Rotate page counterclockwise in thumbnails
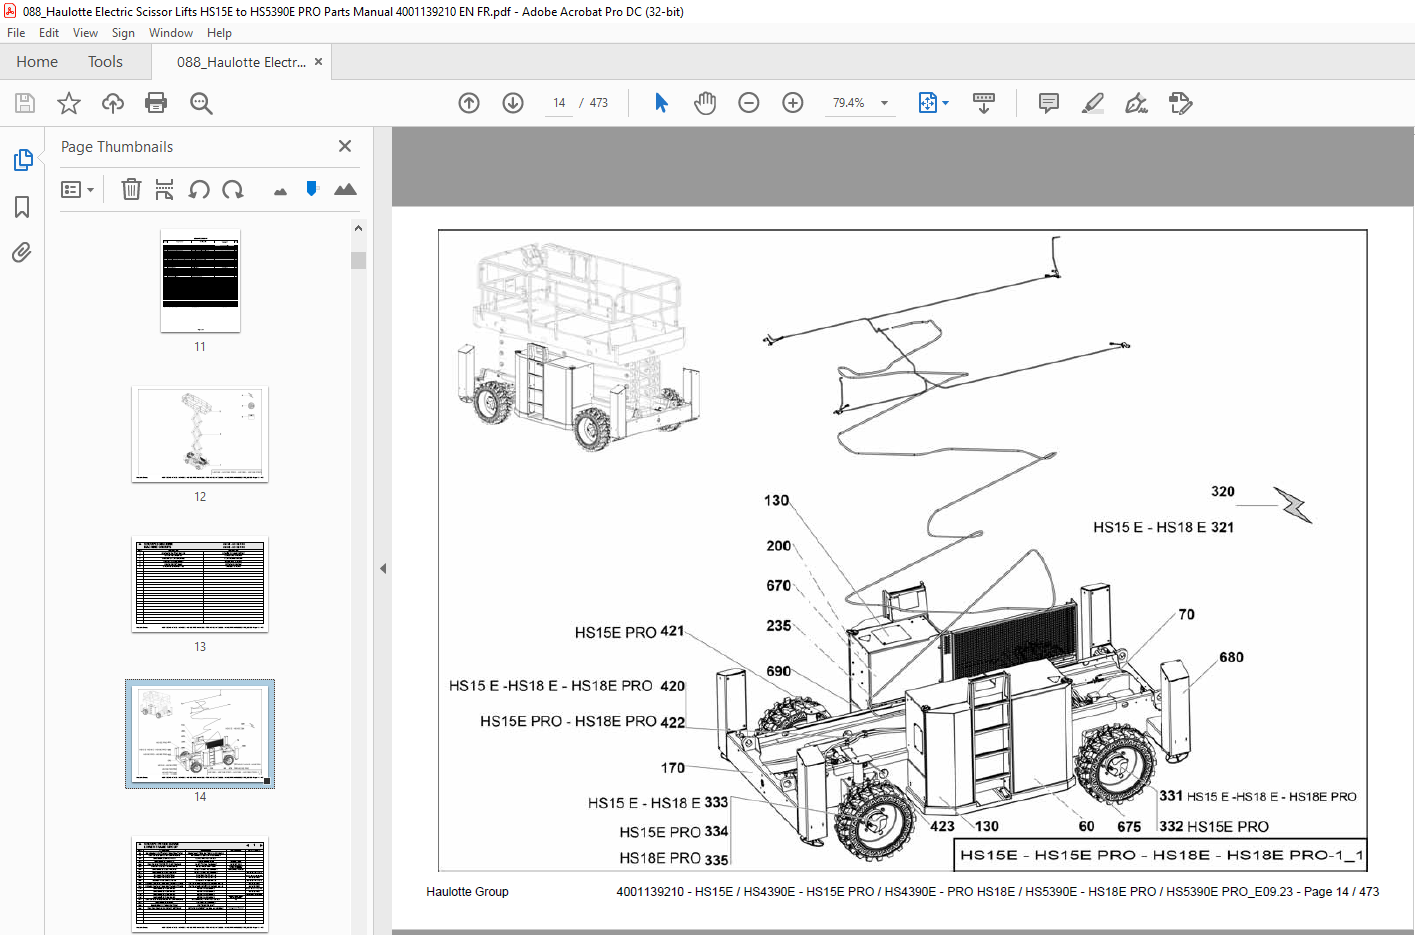The image size is (1415, 935). pyautogui.click(x=199, y=189)
